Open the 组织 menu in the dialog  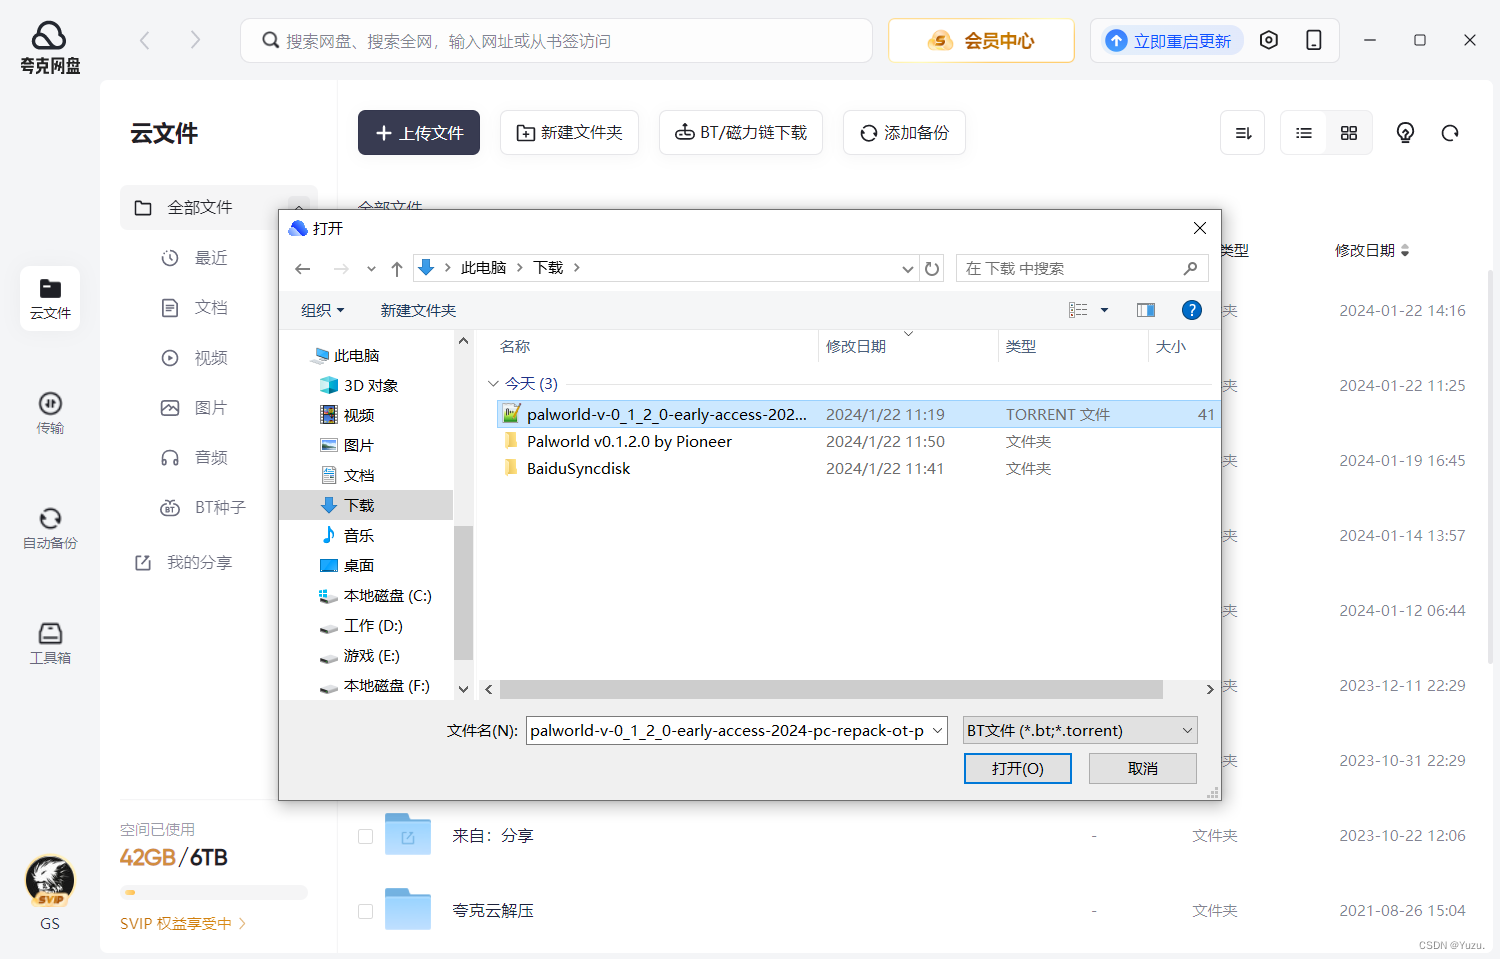[x=321, y=309]
